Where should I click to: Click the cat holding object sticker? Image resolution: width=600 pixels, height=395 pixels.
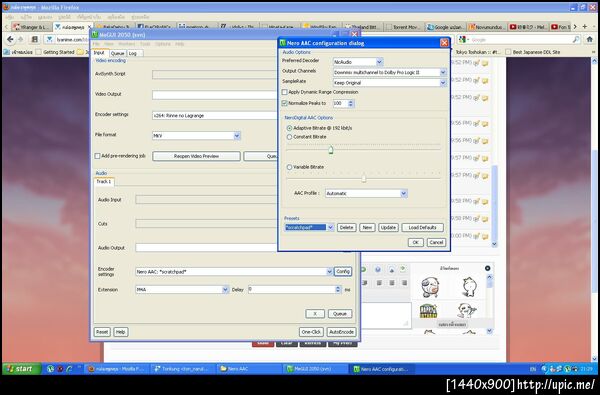point(466,310)
